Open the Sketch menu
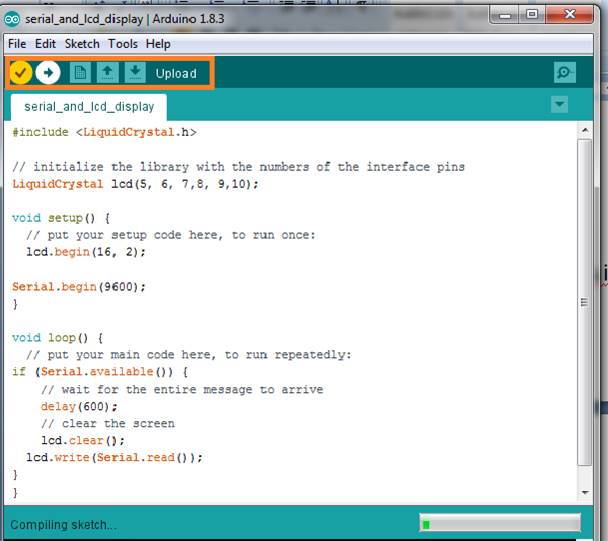This screenshot has height=541, width=608. click(82, 44)
